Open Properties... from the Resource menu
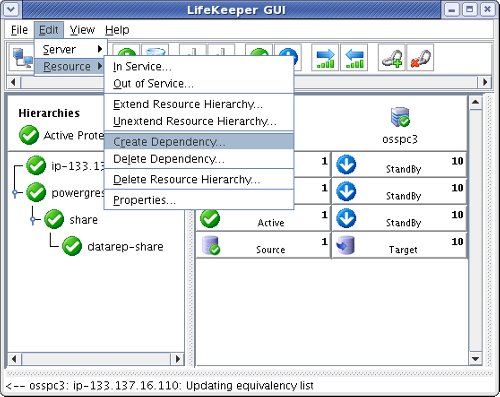The width and height of the screenshot is (500, 397). point(199,200)
